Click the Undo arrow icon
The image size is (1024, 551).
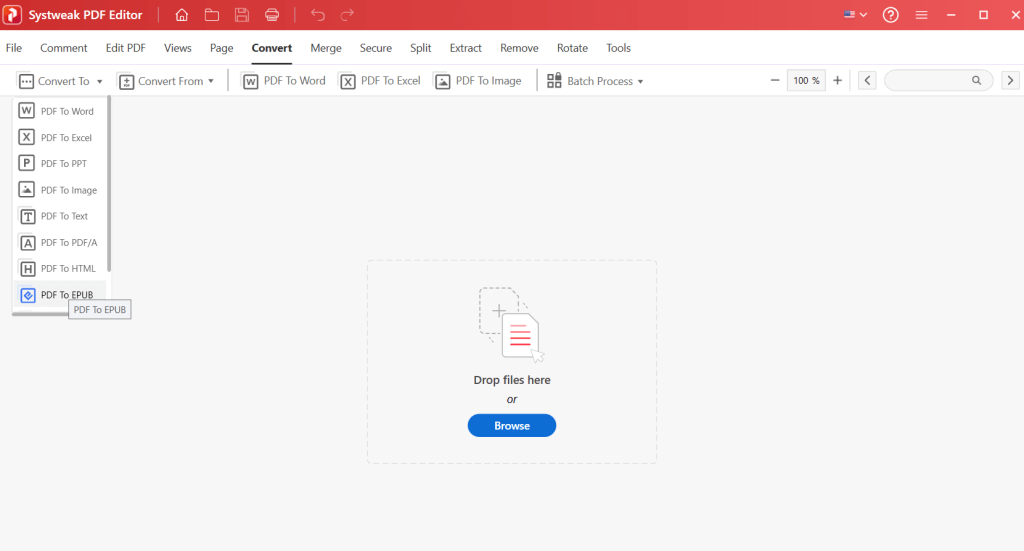[x=317, y=15]
